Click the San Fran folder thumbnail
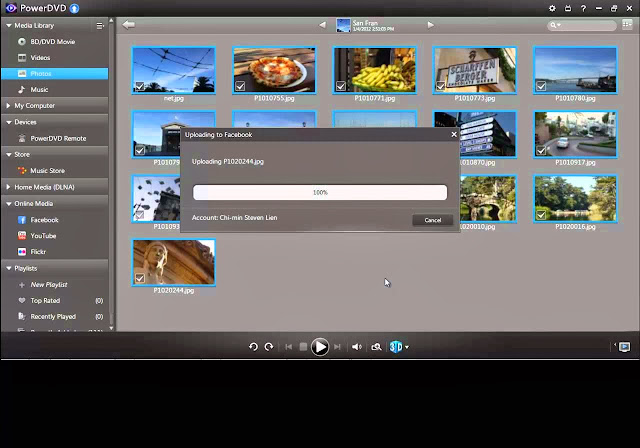 point(343,25)
